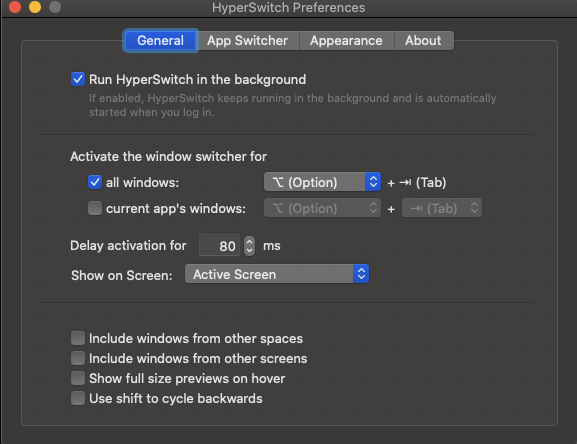This screenshot has height=444, width=577.
Task: Switch to the General tab
Action: coord(160,40)
